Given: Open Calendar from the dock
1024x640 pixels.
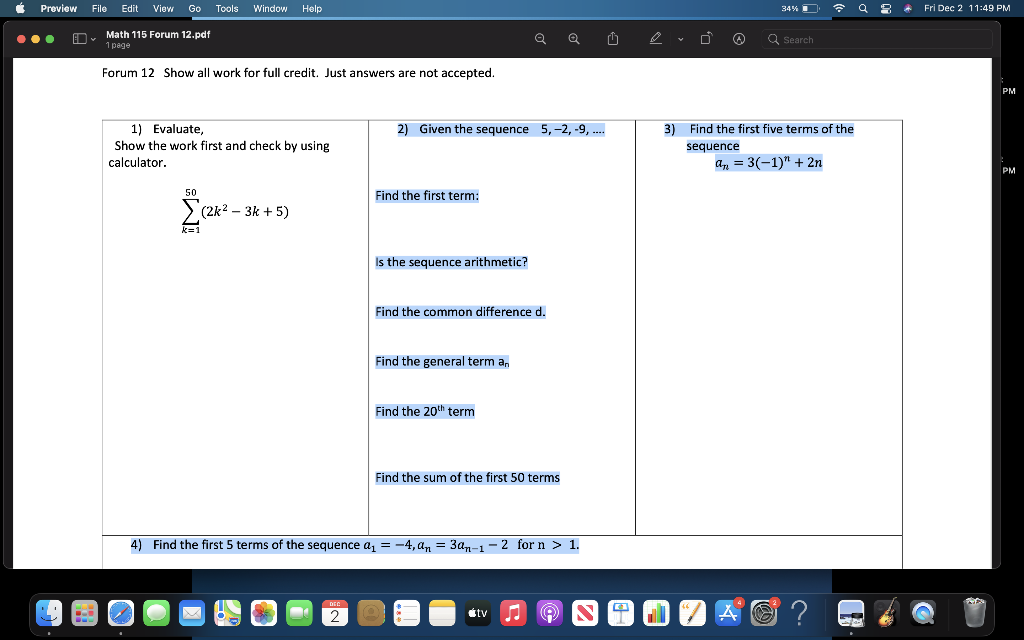Looking at the screenshot, I should 335,613.
